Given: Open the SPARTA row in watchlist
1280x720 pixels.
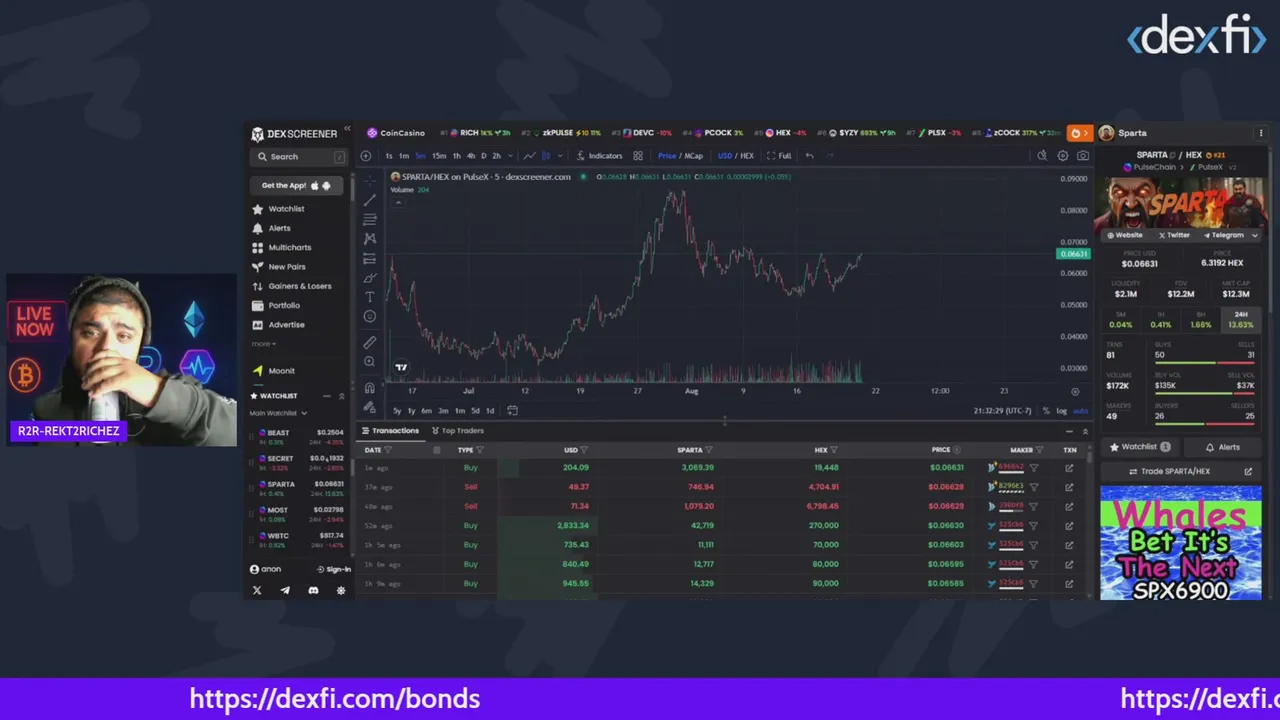Looking at the screenshot, I should tap(298, 488).
